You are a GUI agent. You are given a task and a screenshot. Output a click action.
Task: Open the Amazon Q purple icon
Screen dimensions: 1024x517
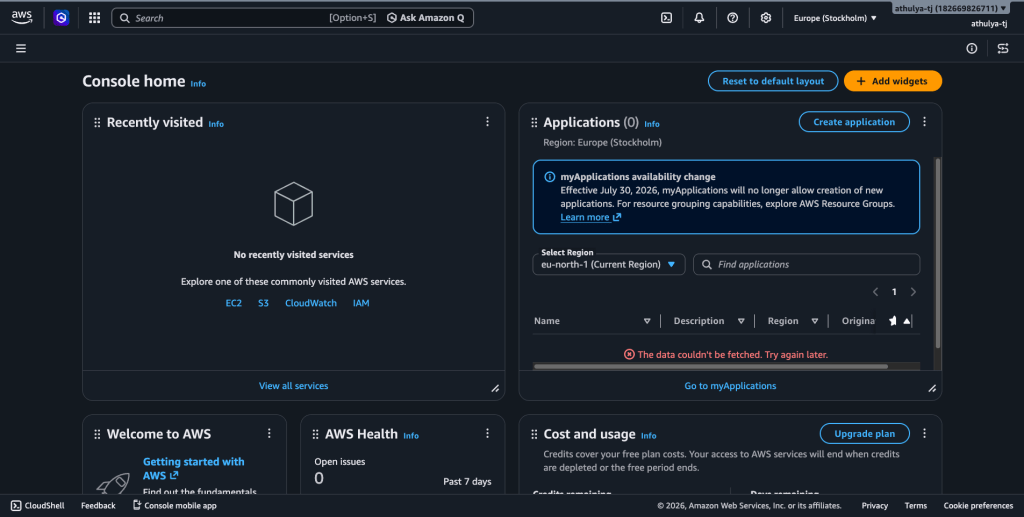point(61,18)
